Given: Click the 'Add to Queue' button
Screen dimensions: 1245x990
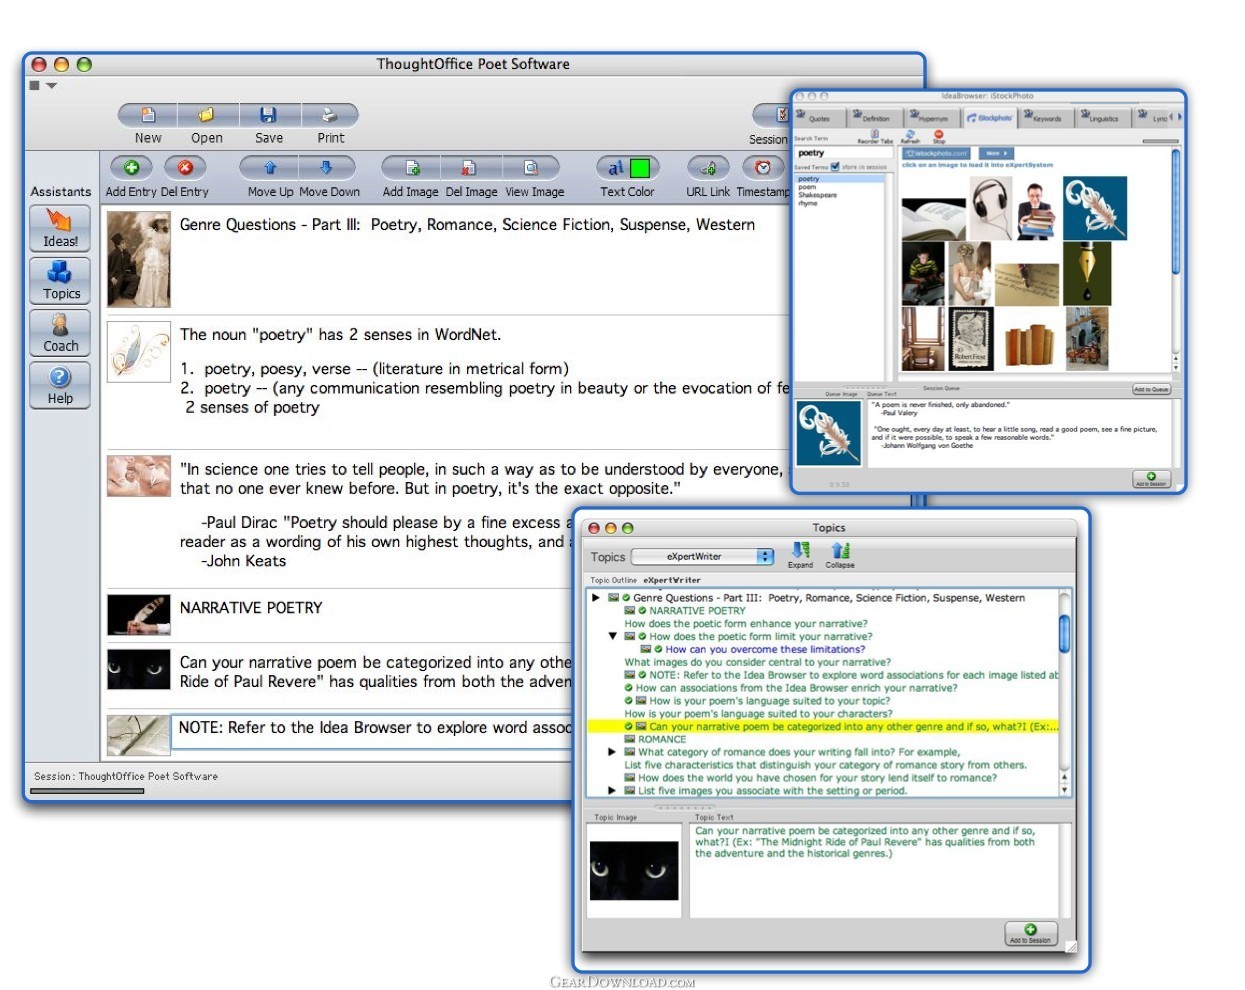Looking at the screenshot, I should point(1151,389).
